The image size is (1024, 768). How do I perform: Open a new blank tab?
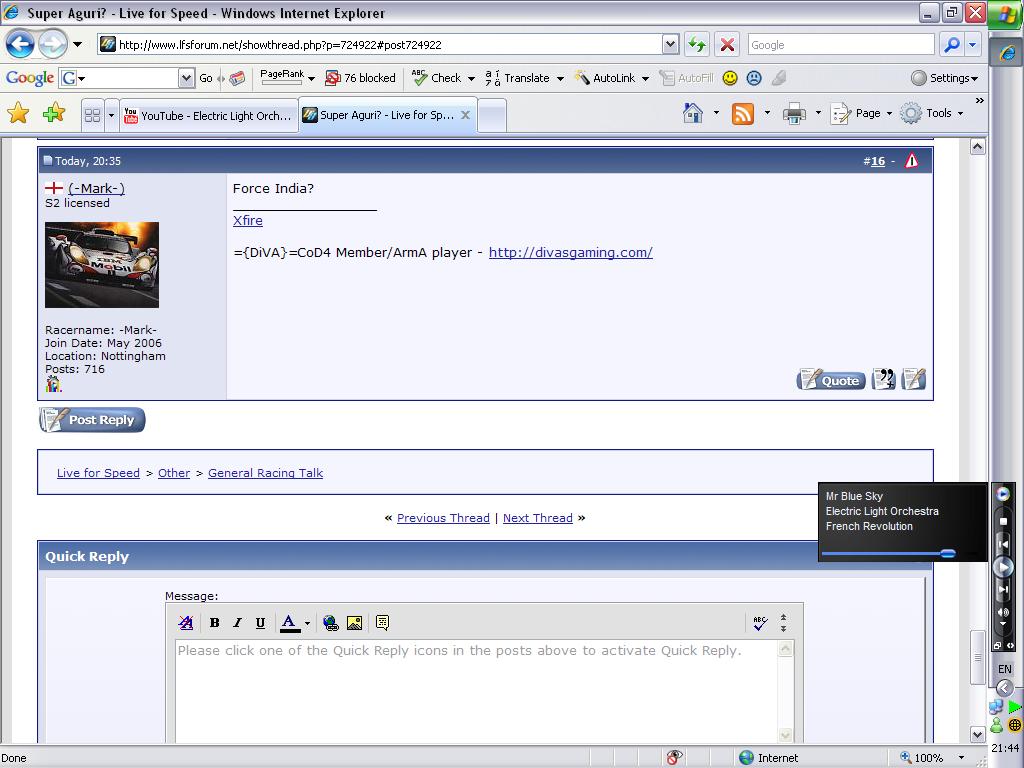[x=492, y=116]
